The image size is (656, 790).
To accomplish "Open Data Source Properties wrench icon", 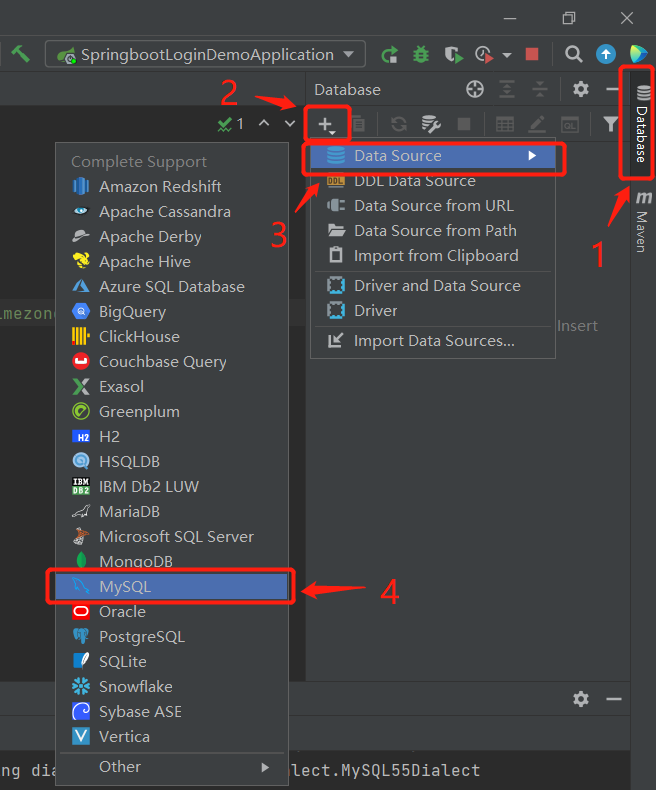I will tap(431, 124).
